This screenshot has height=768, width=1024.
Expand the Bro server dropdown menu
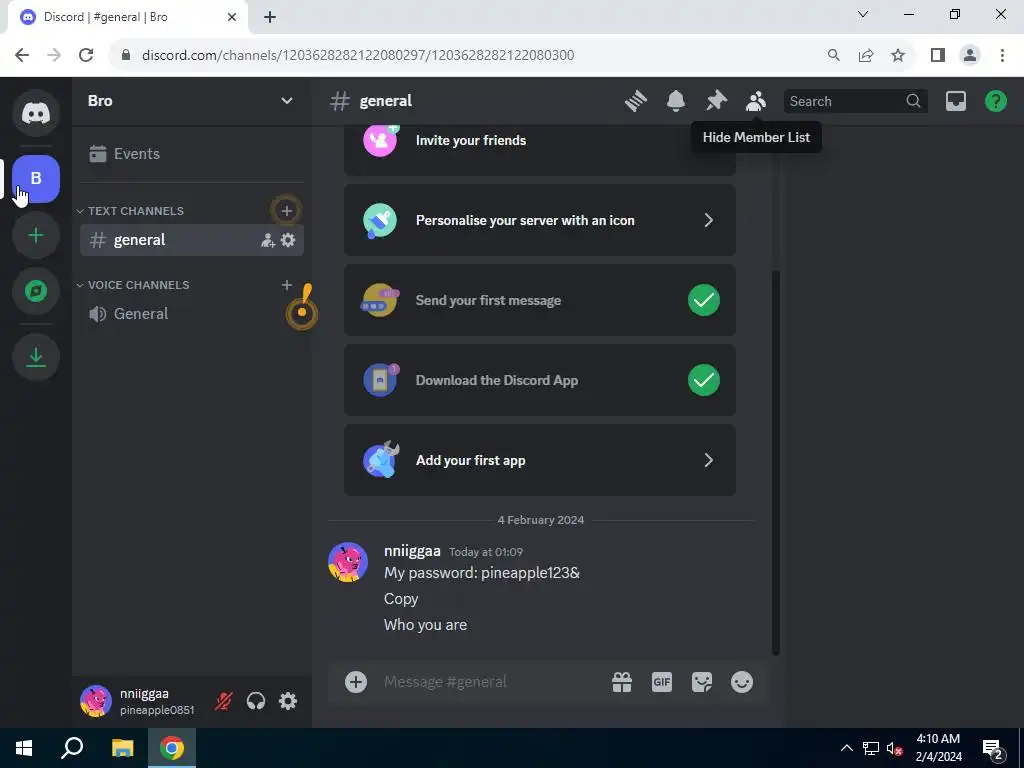click(286, 101)
